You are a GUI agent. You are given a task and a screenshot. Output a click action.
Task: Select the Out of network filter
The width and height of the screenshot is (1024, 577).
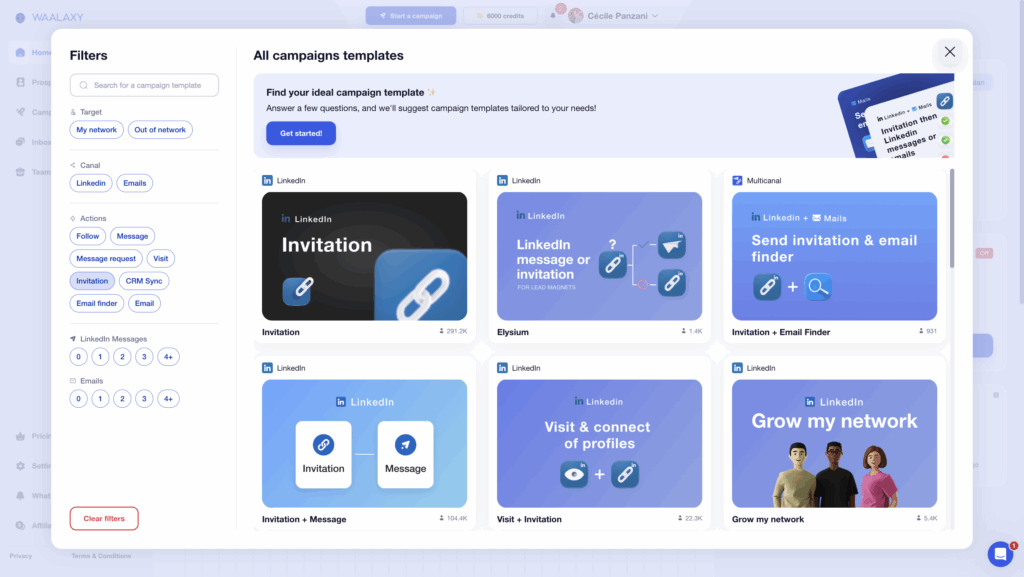tap(160, 130)
